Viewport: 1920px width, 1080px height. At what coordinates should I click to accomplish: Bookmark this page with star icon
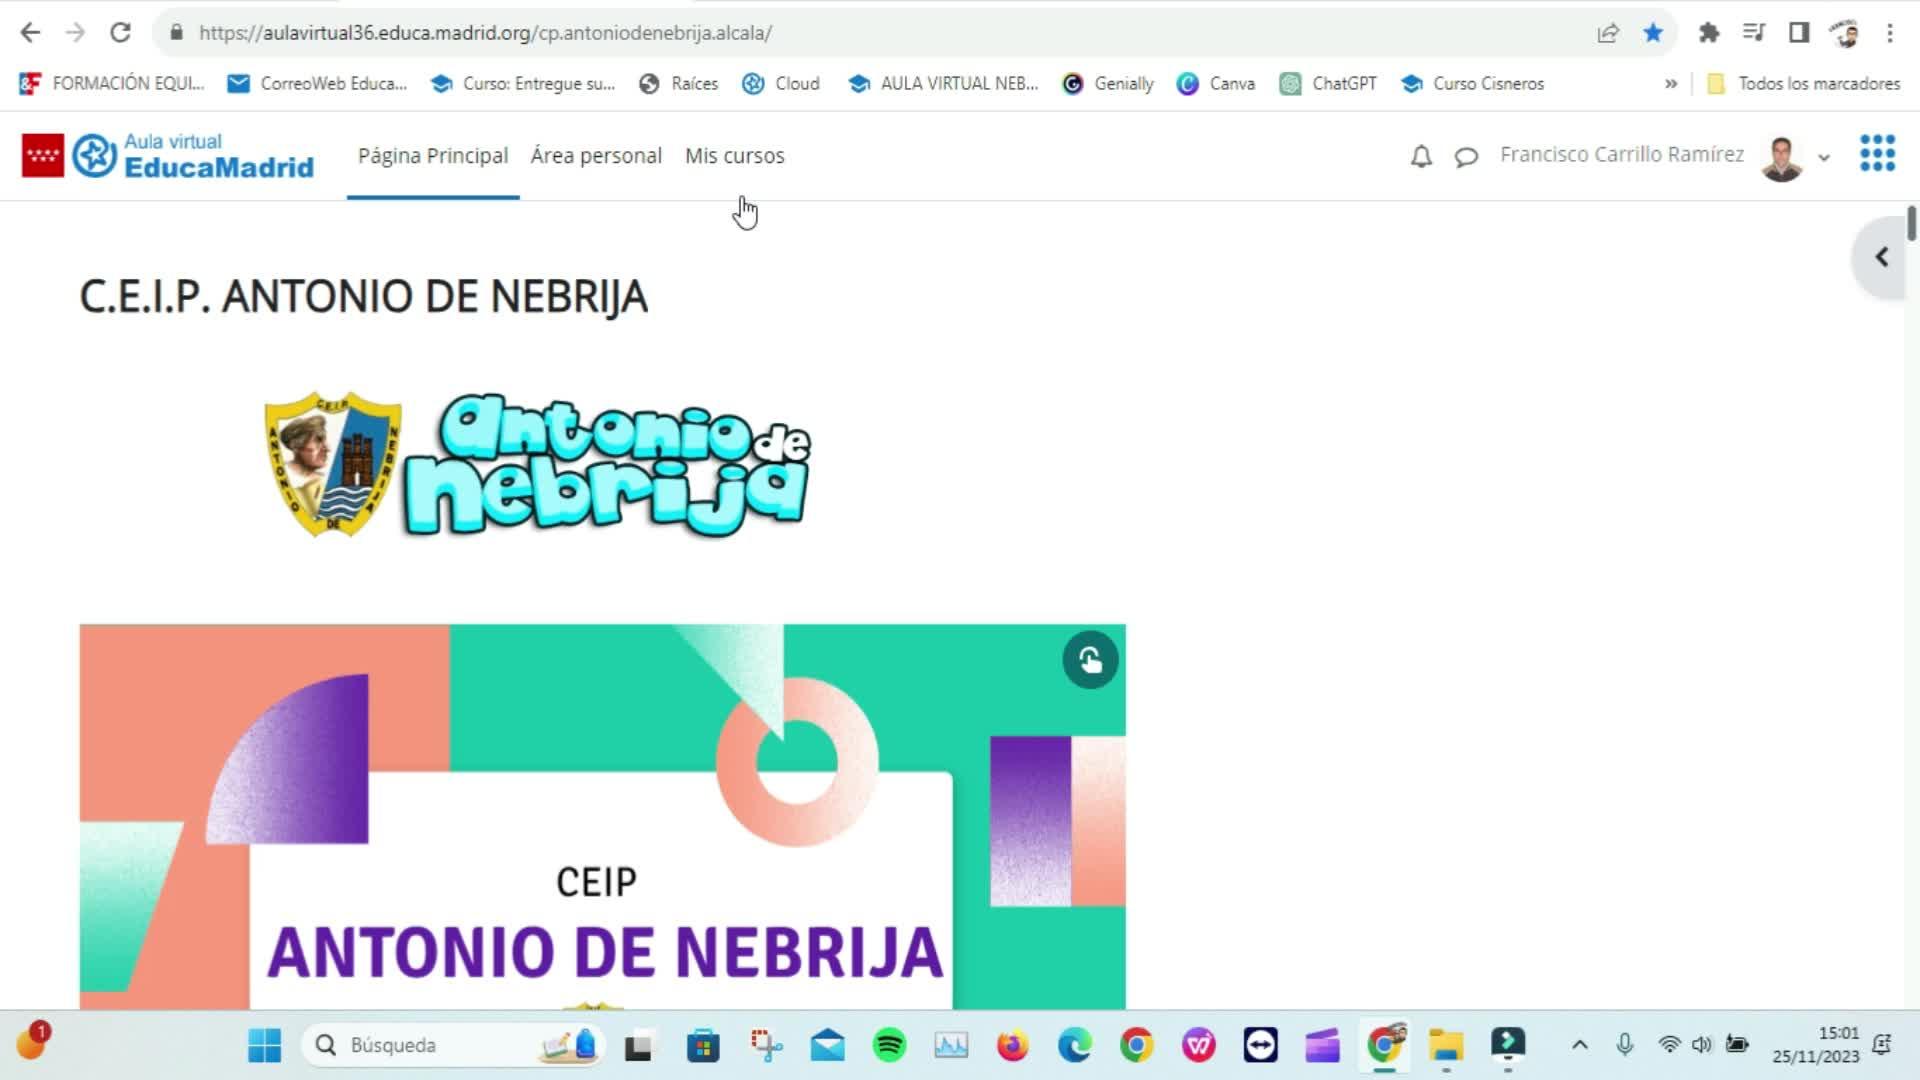[1653, 33]
